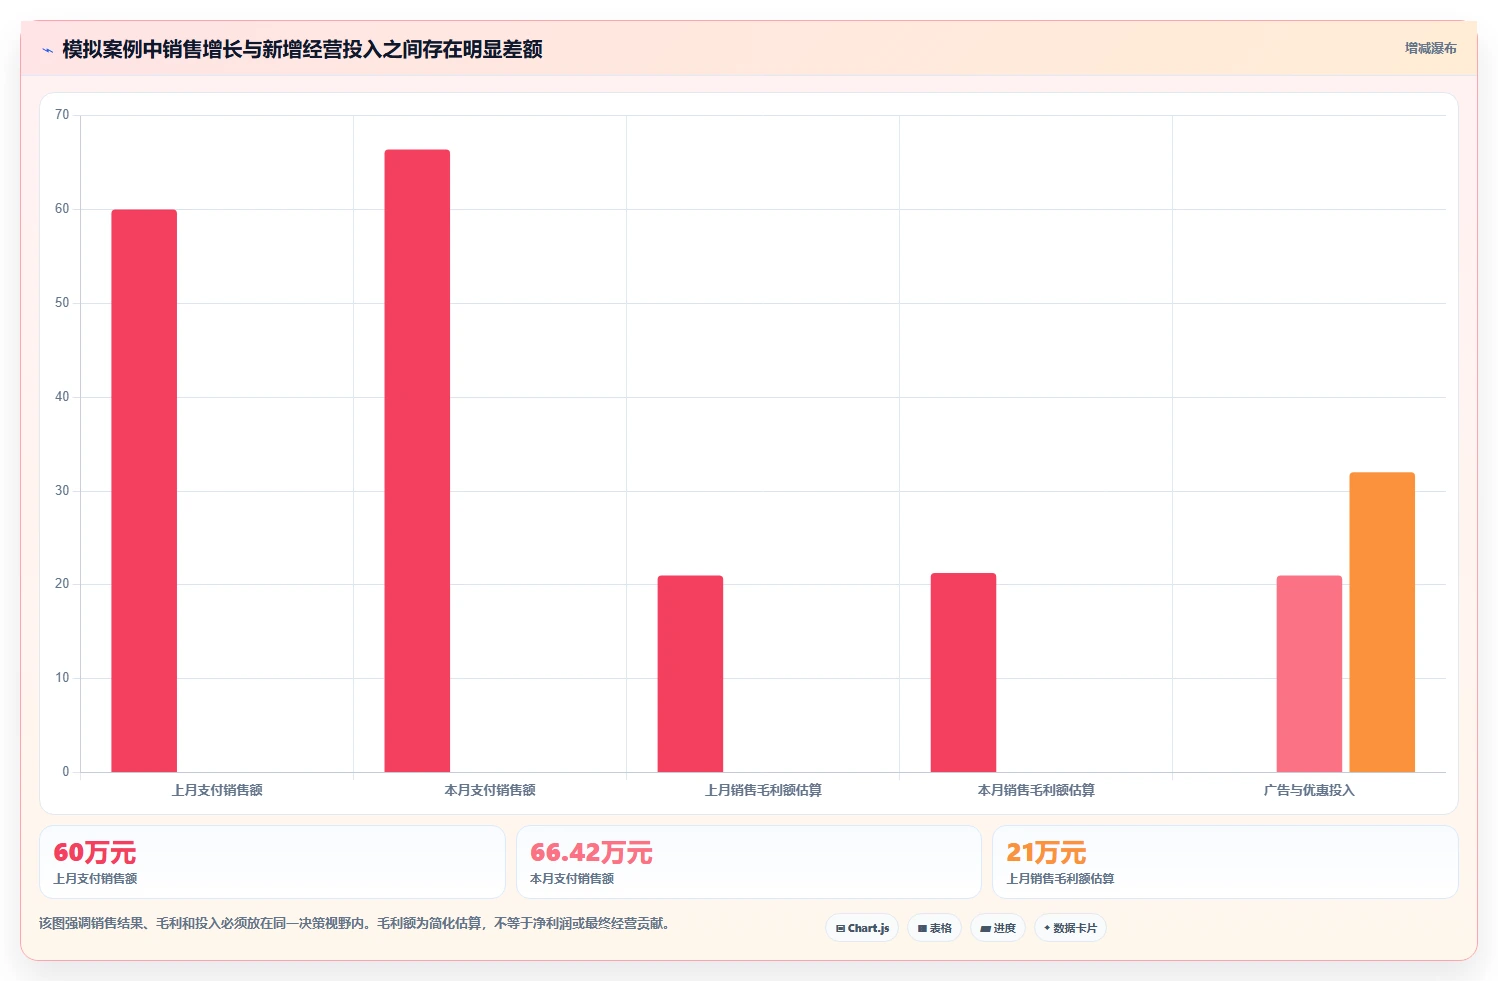Click the y-axis value 50
The image size is (1498, 981).
62,303
